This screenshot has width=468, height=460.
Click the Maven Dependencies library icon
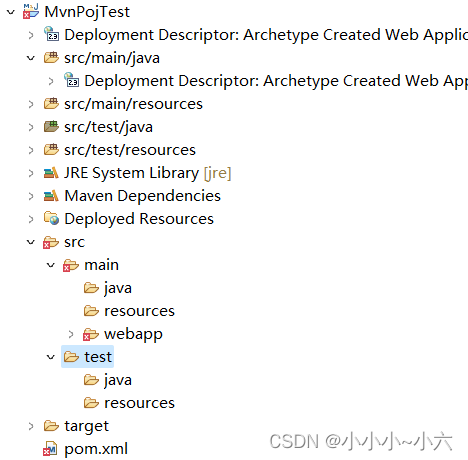point(51,196)
